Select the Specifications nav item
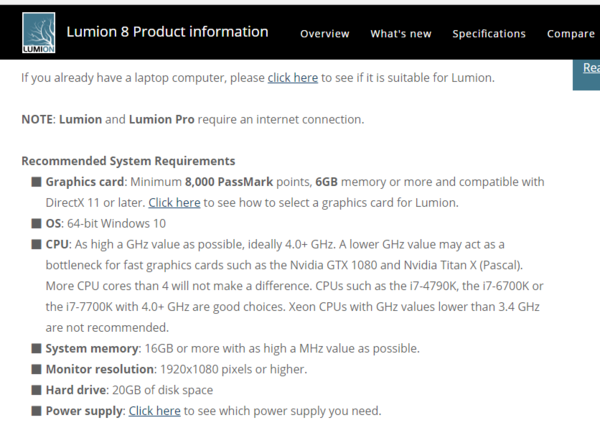Image resolution: width=600 pixels, height=438 pixels. tap(489, 34)
